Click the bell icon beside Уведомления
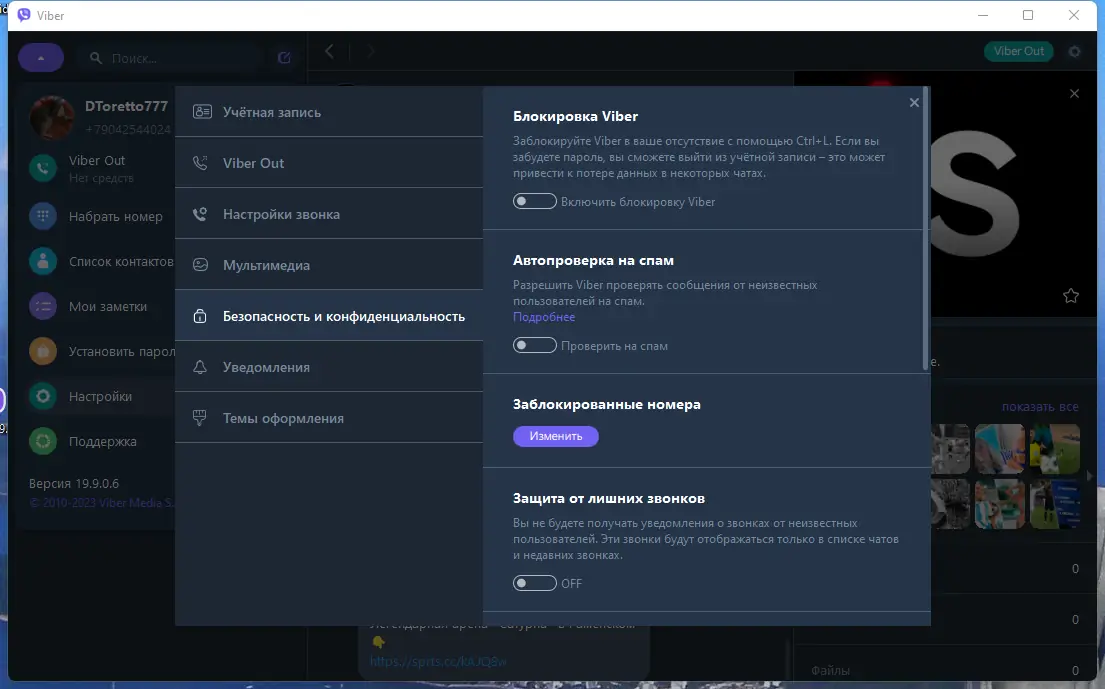1105x689 pixels. (x=200, y=367)
